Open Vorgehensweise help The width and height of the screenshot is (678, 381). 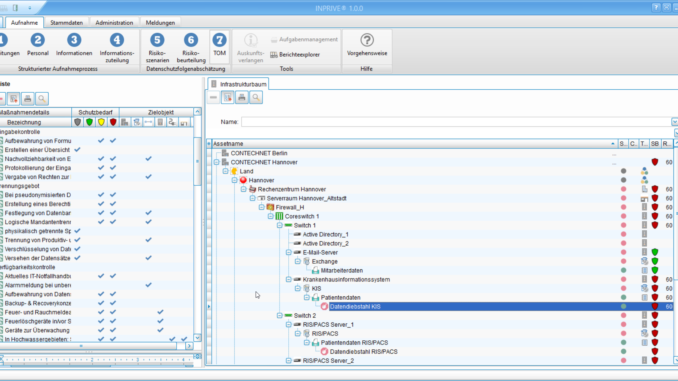coord(367,45)
